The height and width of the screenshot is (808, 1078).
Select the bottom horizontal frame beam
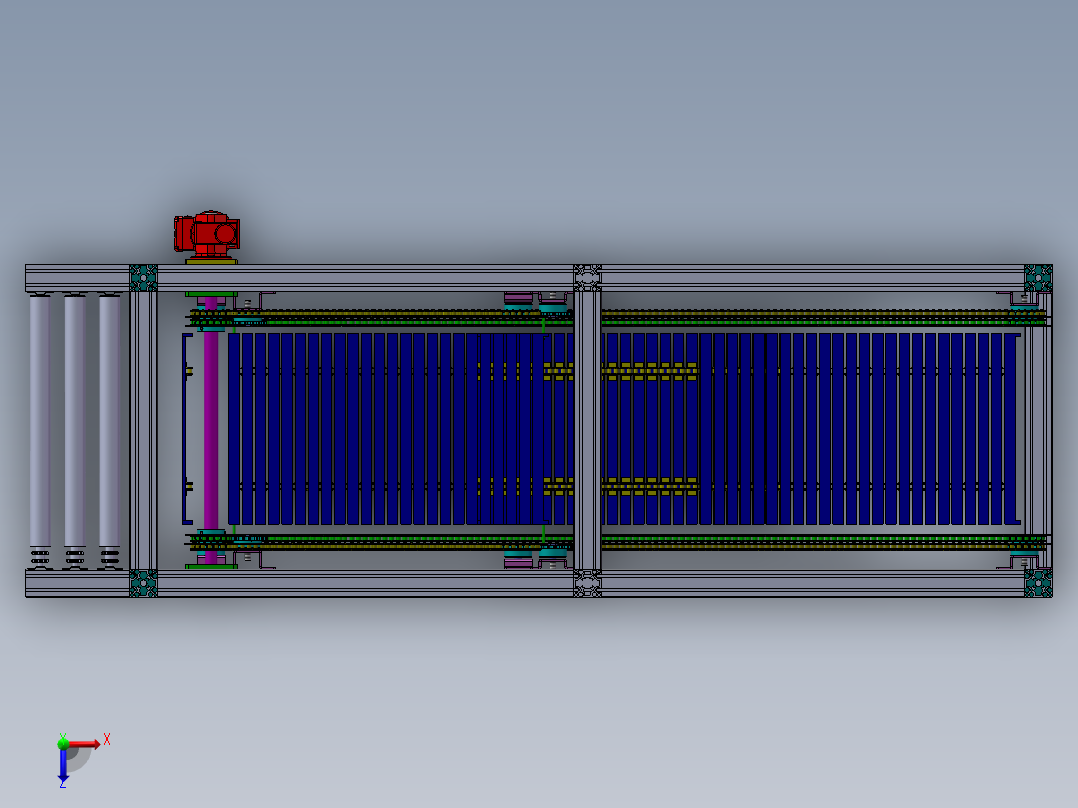pyautogui.click(x=538, y=583)
